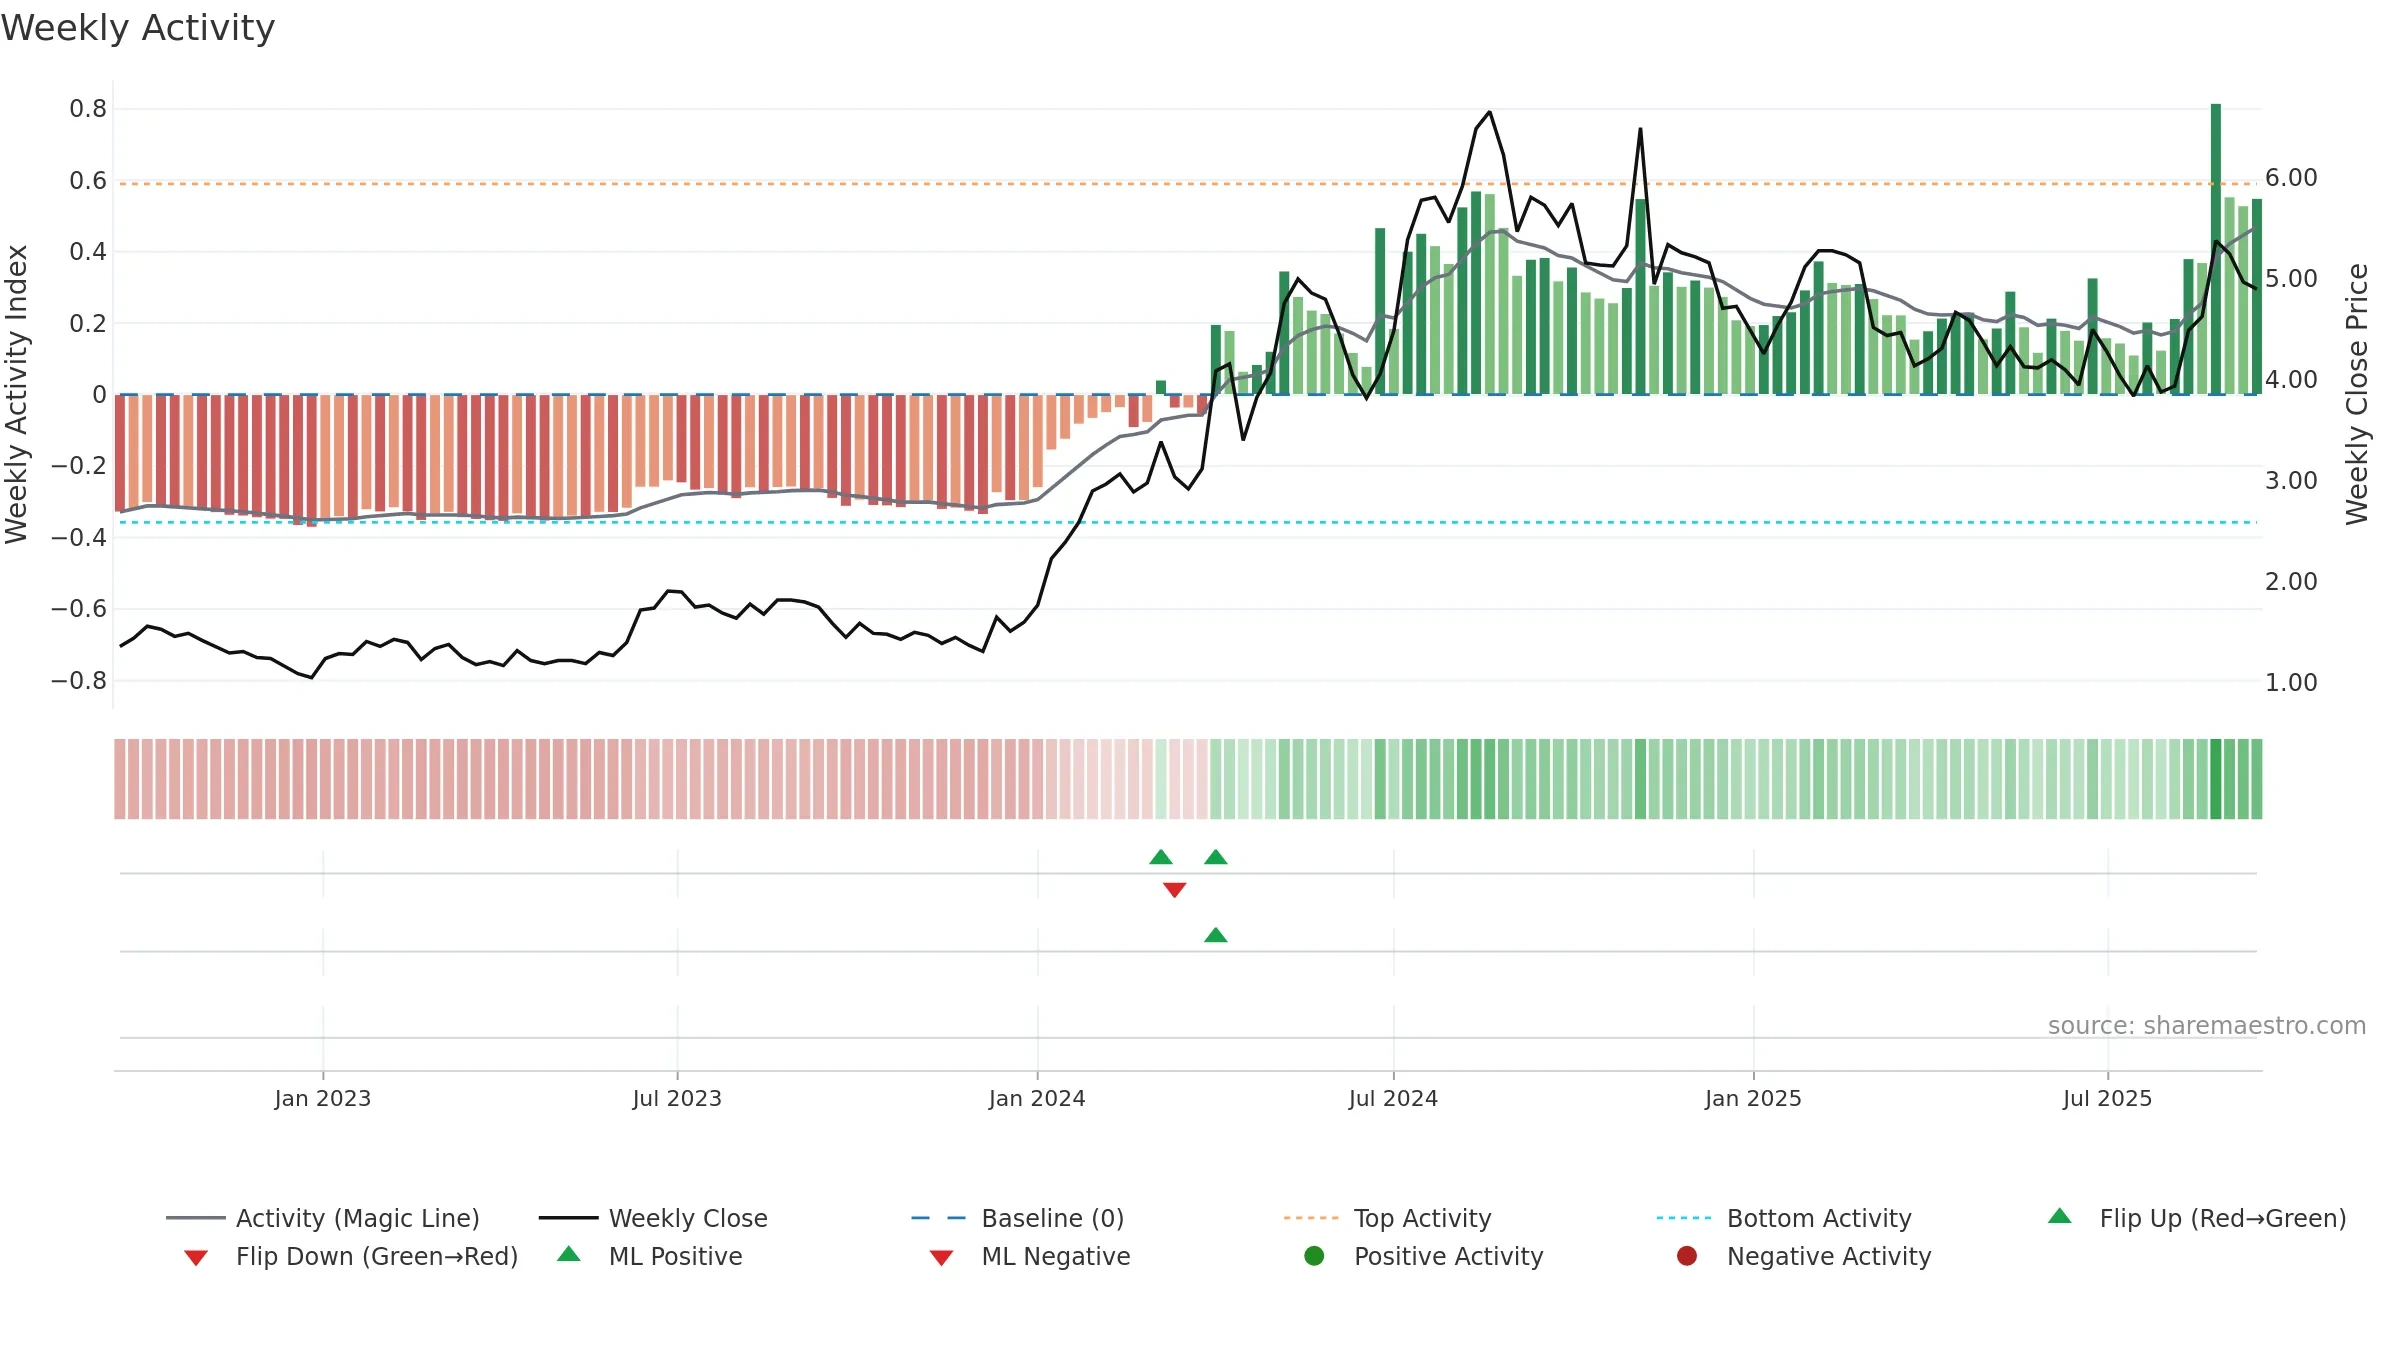Screen dimensions: 2400x1350
Task: Toggle the Baseline (0) legend entry
Action: (x=1018, y=1218)
